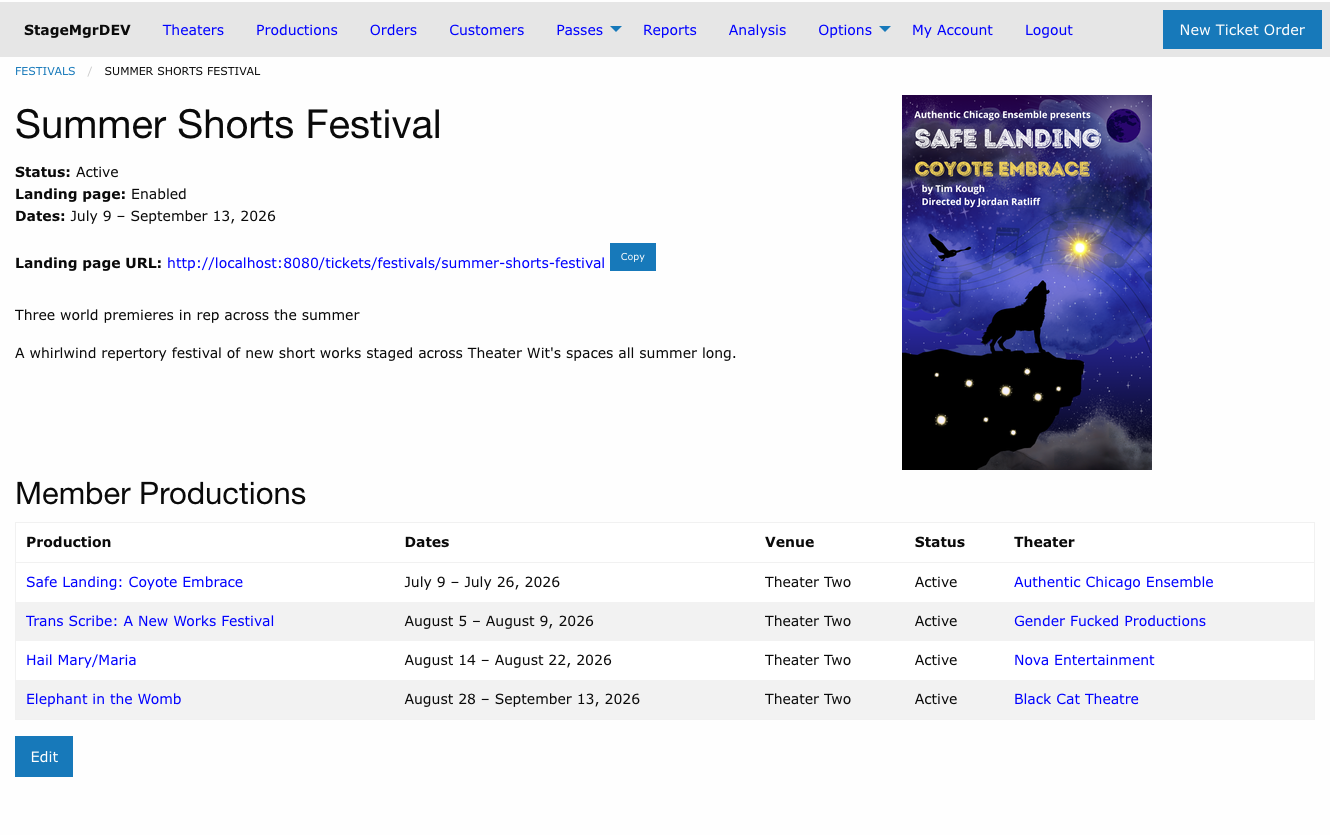Open Trans Scribe: A New Works Festival
The image size is (1330, 835).
point(150,621)
